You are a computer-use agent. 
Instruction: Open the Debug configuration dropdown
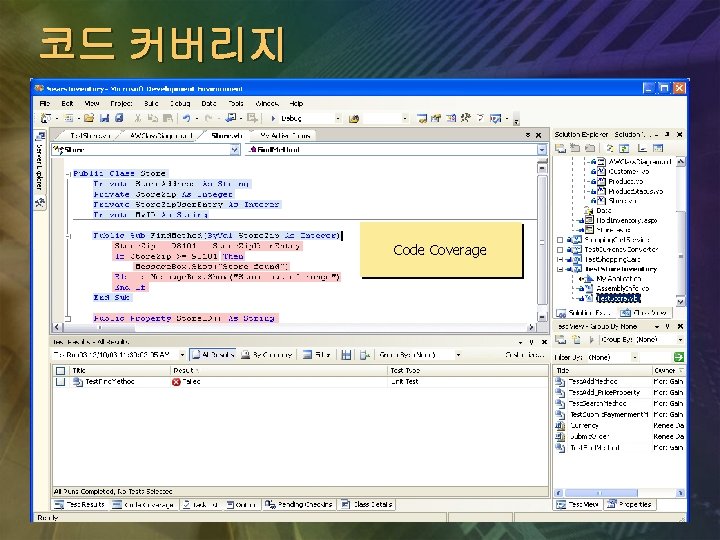click(338, 118)
